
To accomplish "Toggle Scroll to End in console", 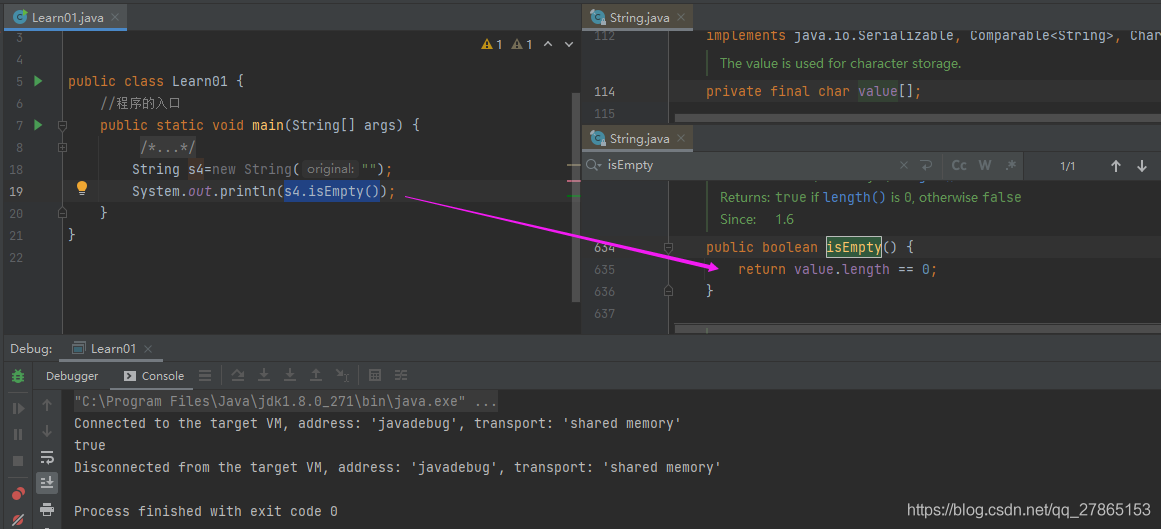I will tap(47, 482).
